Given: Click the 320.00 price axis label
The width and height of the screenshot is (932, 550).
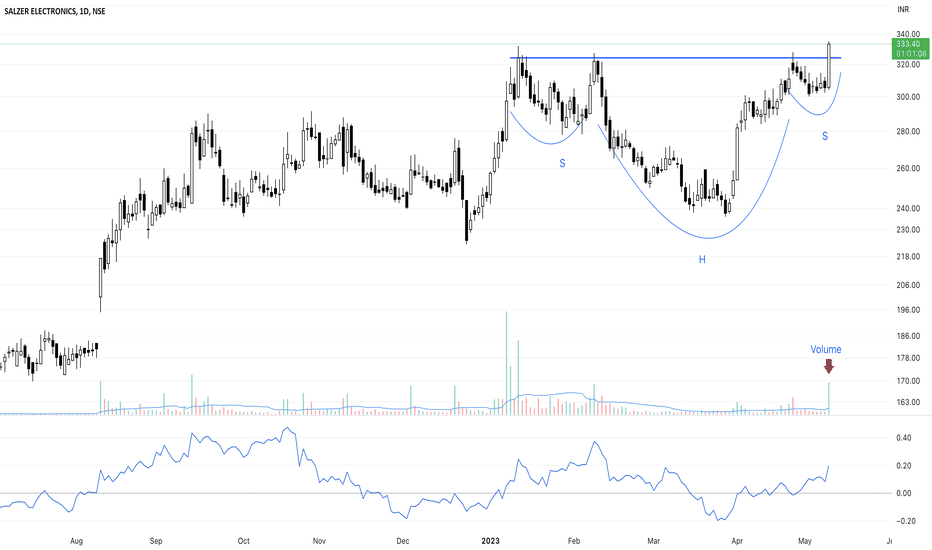Looking at the screenshot, I should 908,64.
